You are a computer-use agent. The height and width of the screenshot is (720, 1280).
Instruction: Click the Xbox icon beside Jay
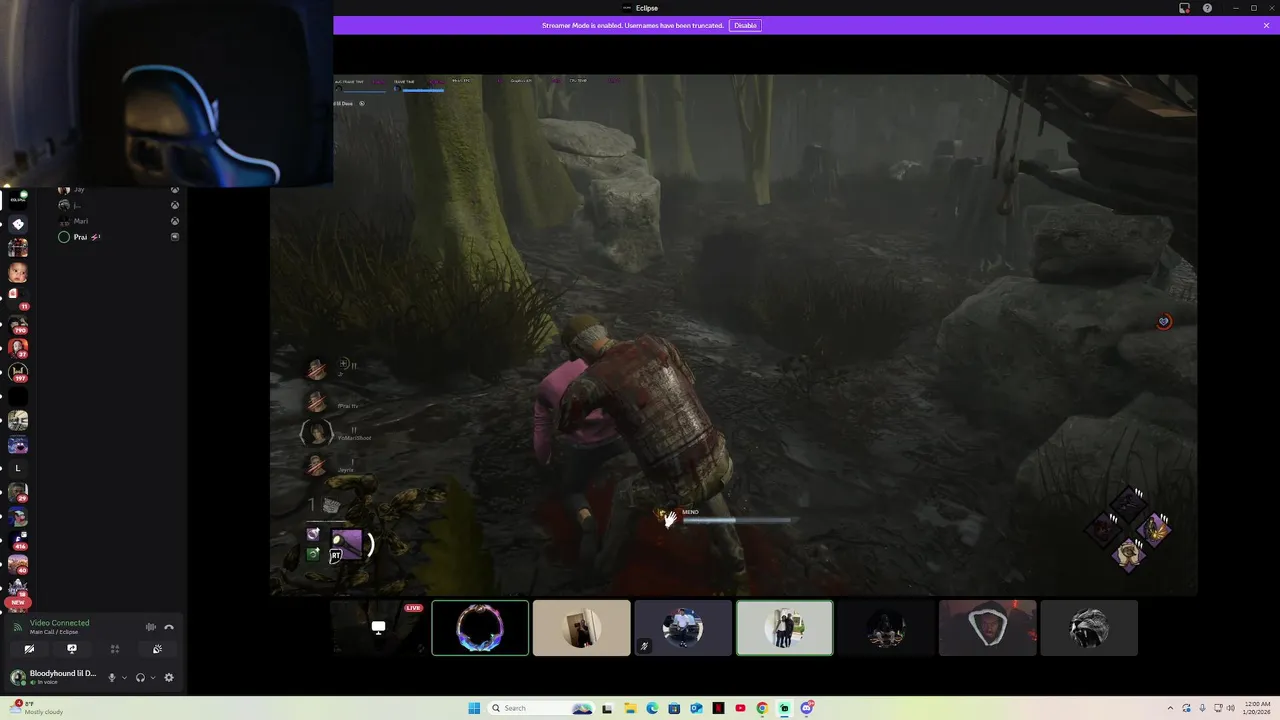175,189
